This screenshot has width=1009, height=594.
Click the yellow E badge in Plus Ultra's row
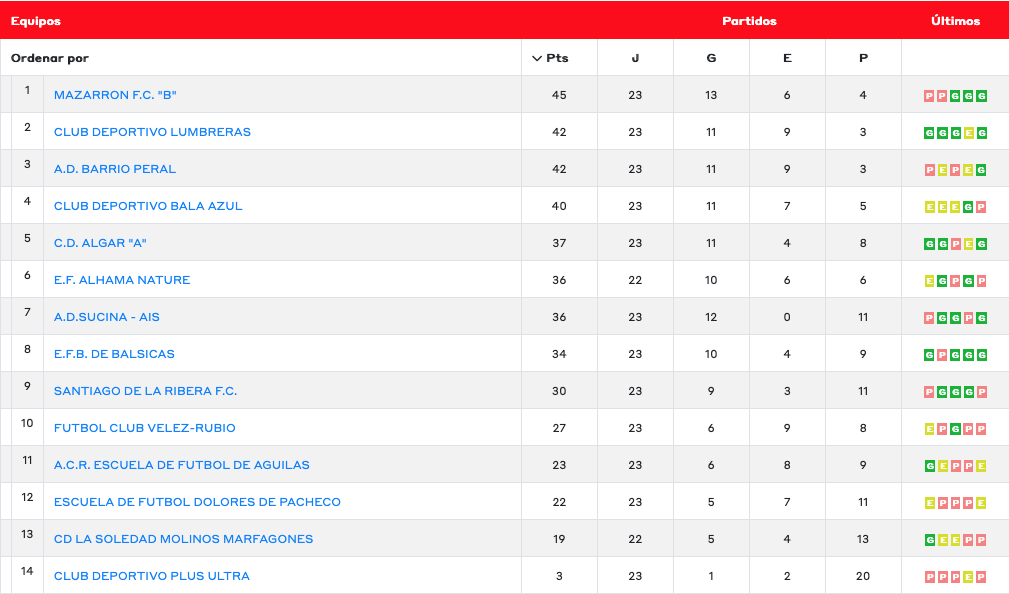pyautogui.click(x=969, y=577)
